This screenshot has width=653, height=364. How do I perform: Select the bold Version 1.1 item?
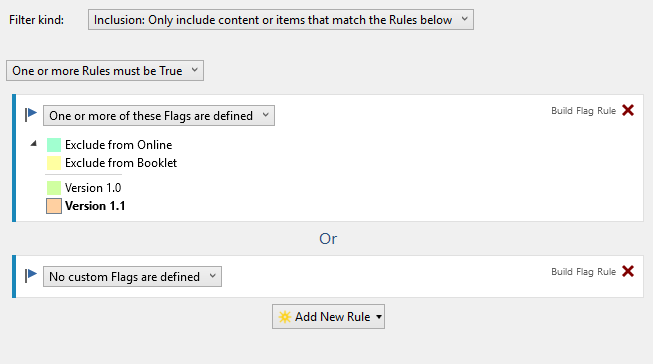pos(95,206)
